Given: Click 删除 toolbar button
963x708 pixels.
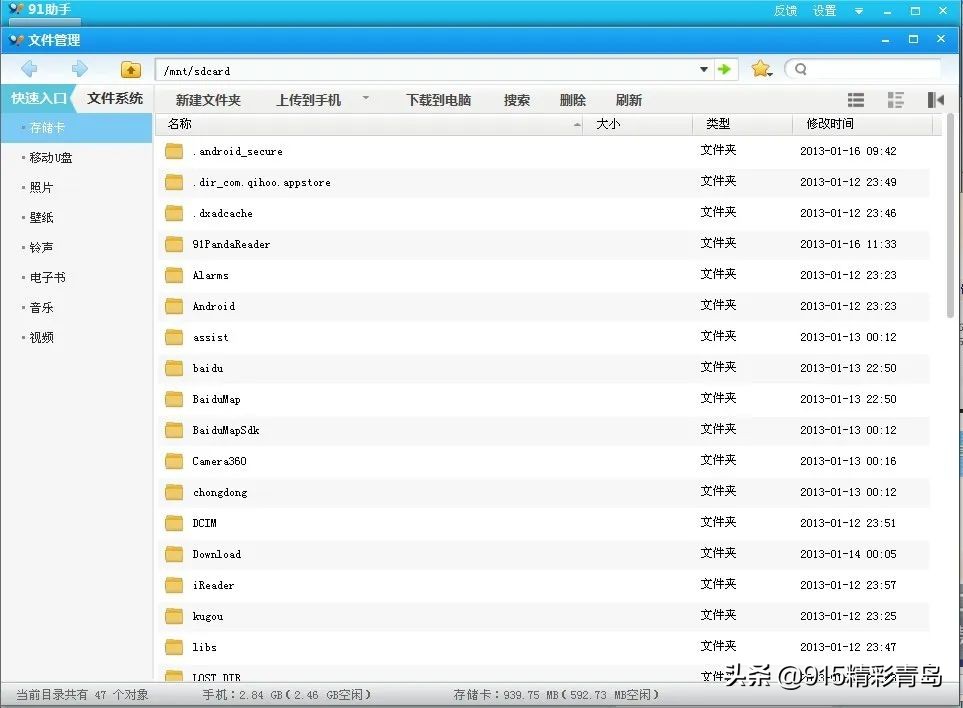Looking at the screenshot, I should 572,100.
